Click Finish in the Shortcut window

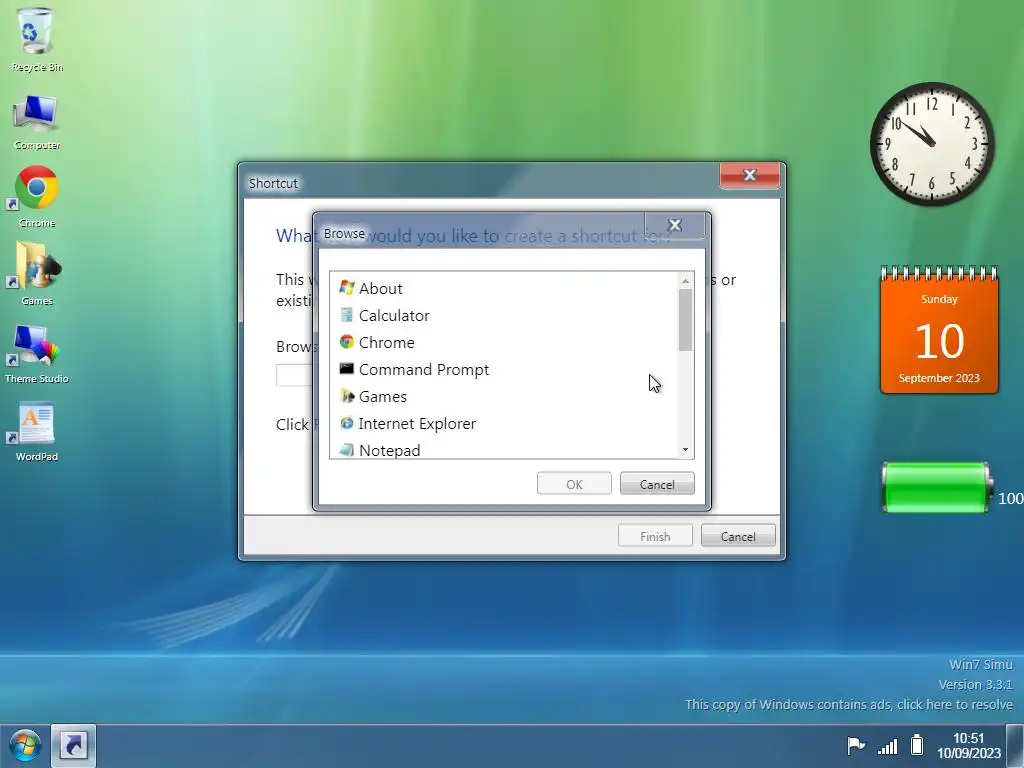(x=655, y=536)
